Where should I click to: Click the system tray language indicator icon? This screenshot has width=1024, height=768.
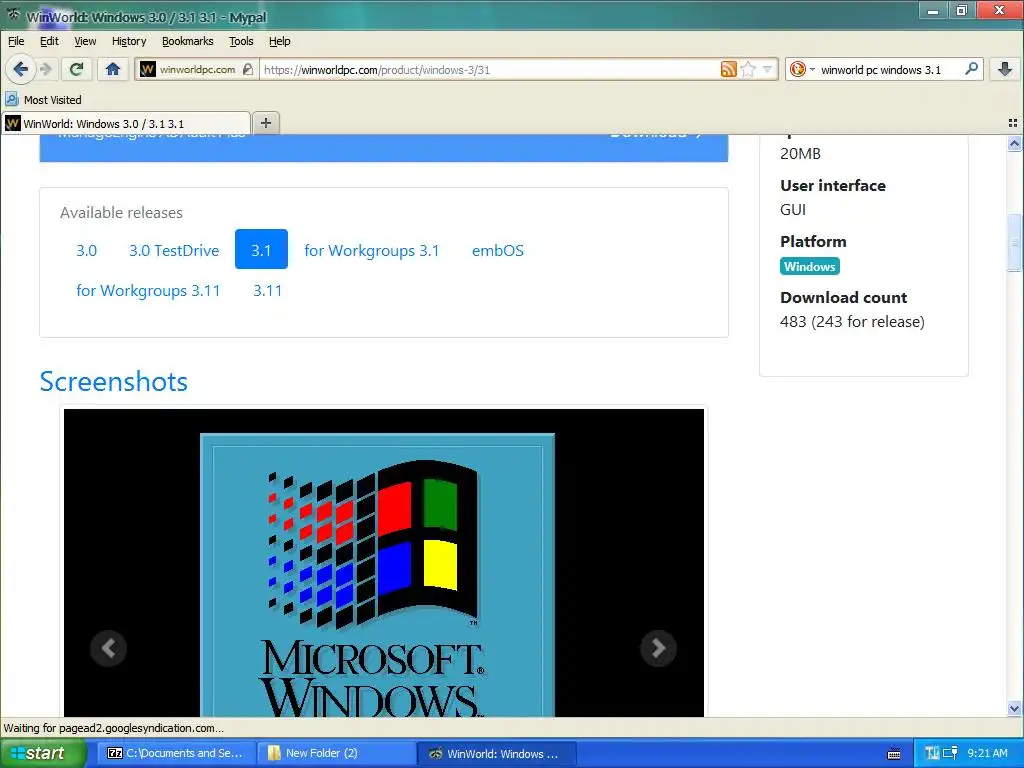[x=932, y=753]
